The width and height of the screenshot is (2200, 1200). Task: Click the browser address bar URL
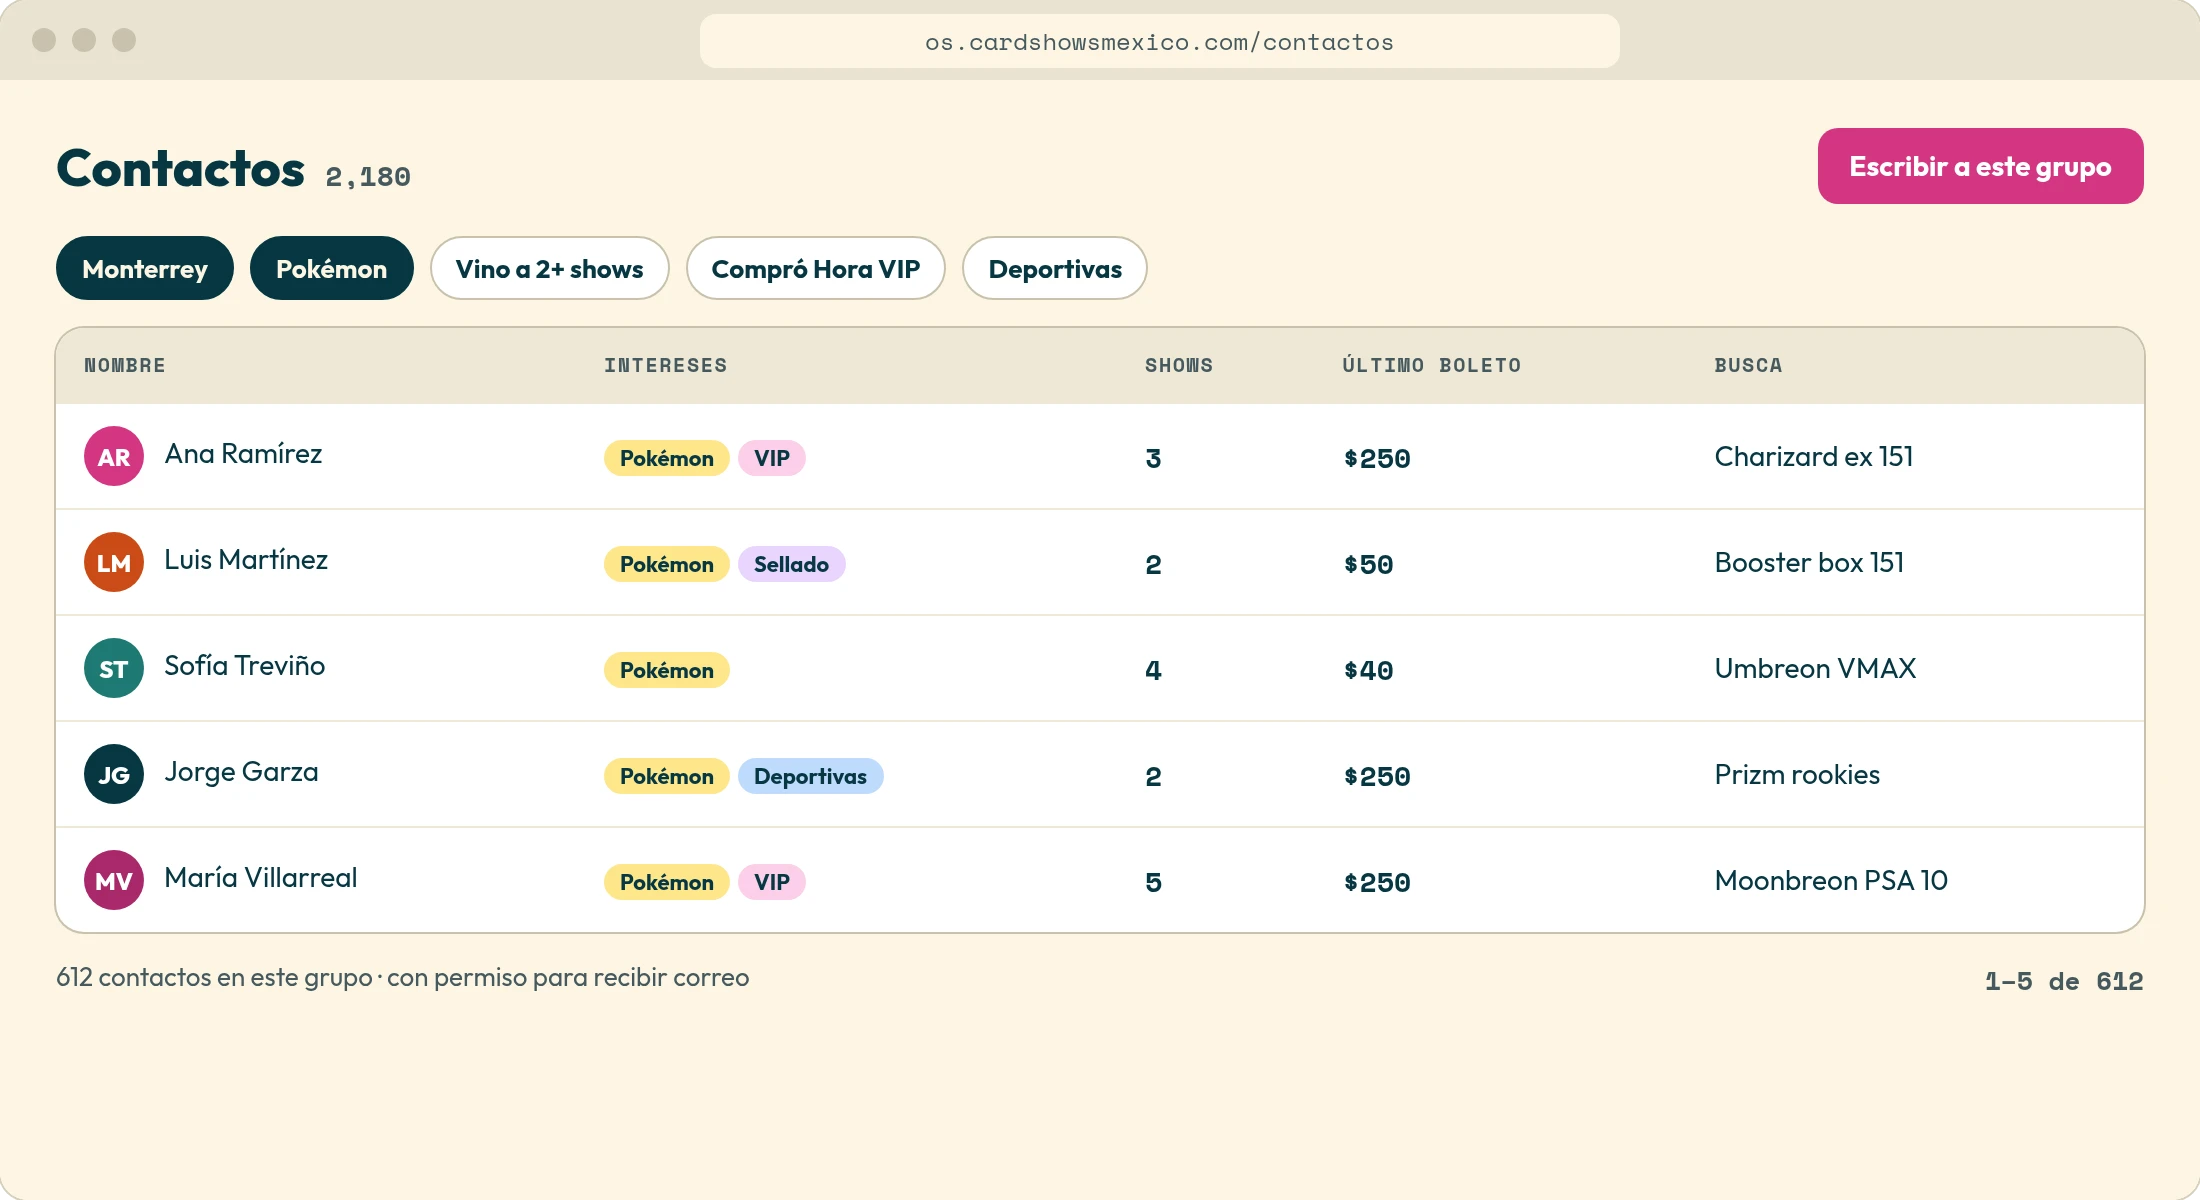pos(1160,42)
